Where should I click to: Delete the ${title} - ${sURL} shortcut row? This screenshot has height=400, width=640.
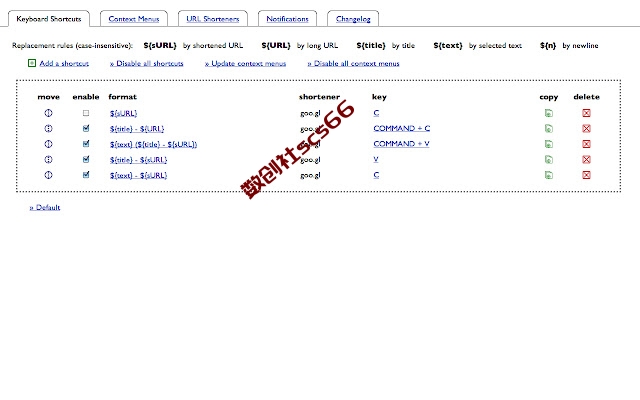[x=587, y=160]
